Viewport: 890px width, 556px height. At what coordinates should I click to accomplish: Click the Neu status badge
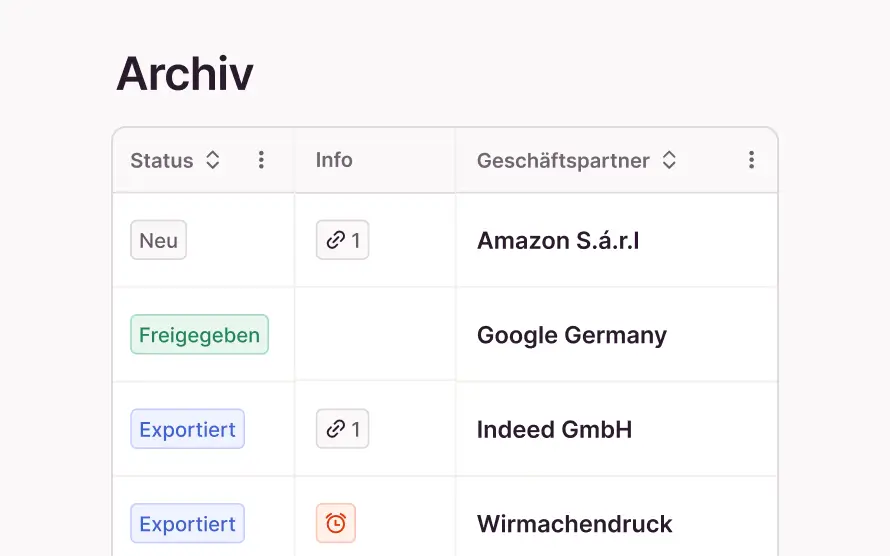(158, 240)
